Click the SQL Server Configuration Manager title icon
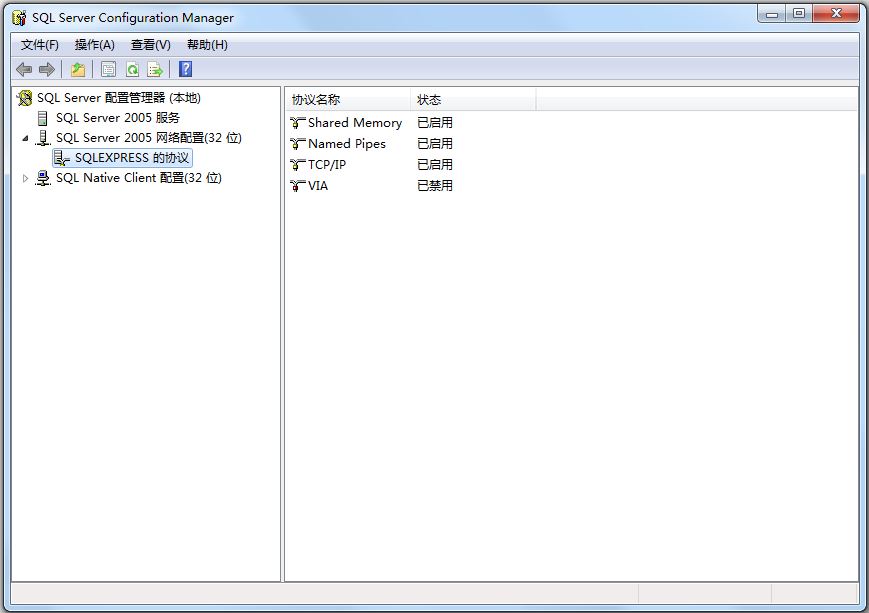Image resolution: width=869 pixels, height=613 pixels. click(x=19, y=18)
